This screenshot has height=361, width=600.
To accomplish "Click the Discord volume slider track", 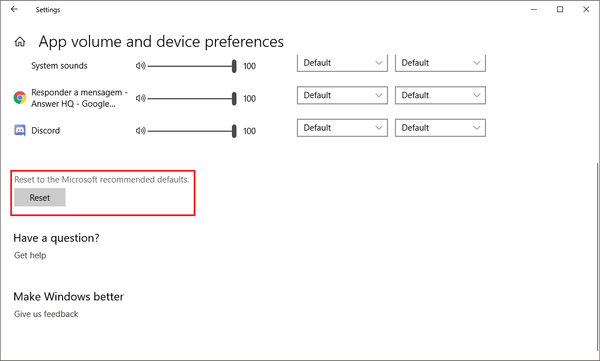I will (x=192, y=131).
